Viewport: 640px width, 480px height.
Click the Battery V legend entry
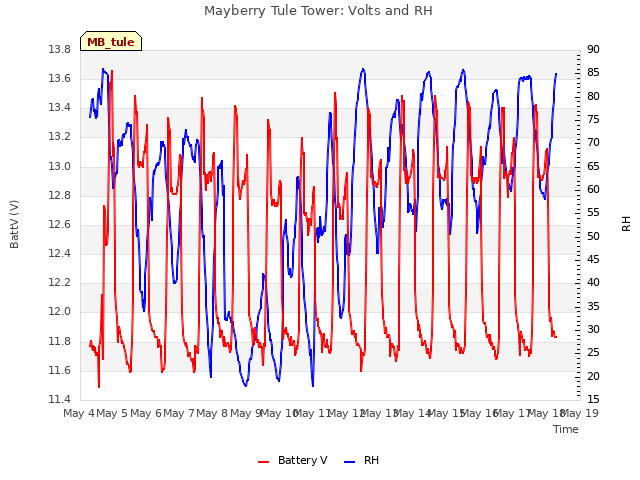[x=302, y=460]
